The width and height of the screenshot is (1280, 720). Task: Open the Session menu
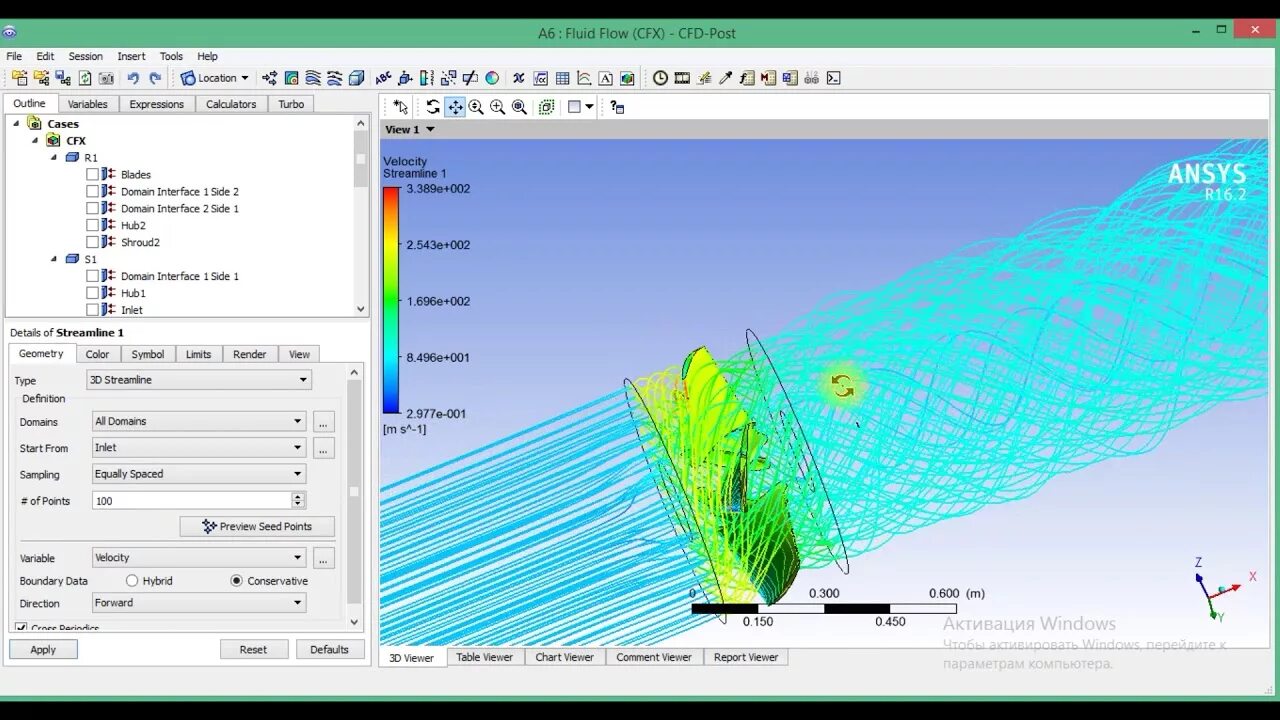tap(85, 57)
